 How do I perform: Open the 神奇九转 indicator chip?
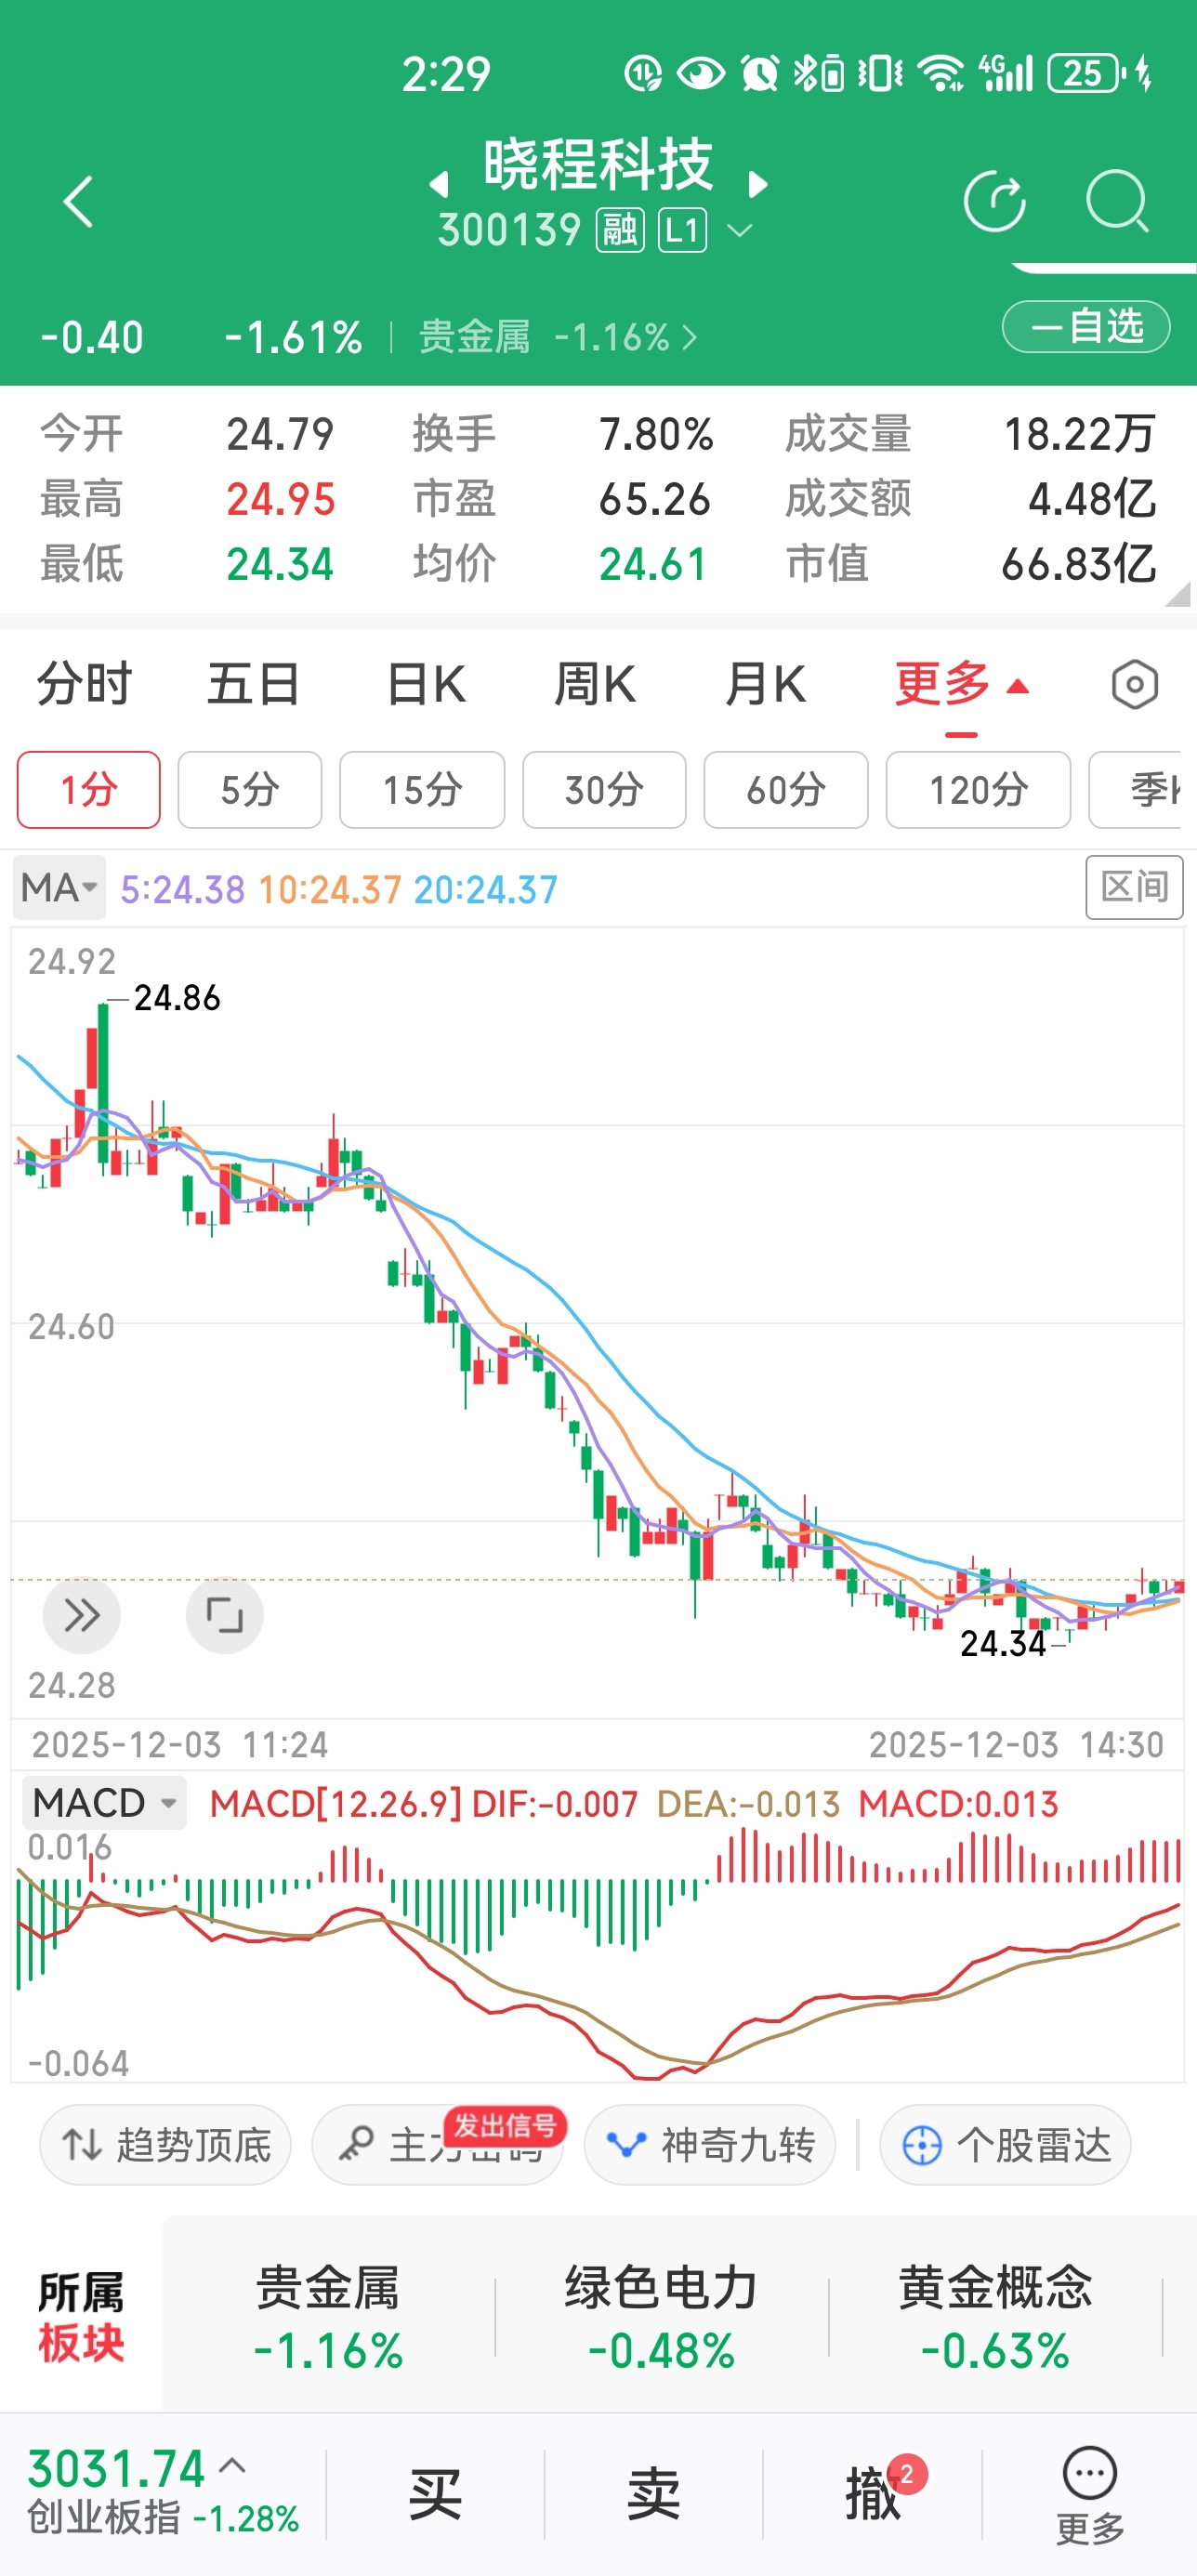(709, 2145)
